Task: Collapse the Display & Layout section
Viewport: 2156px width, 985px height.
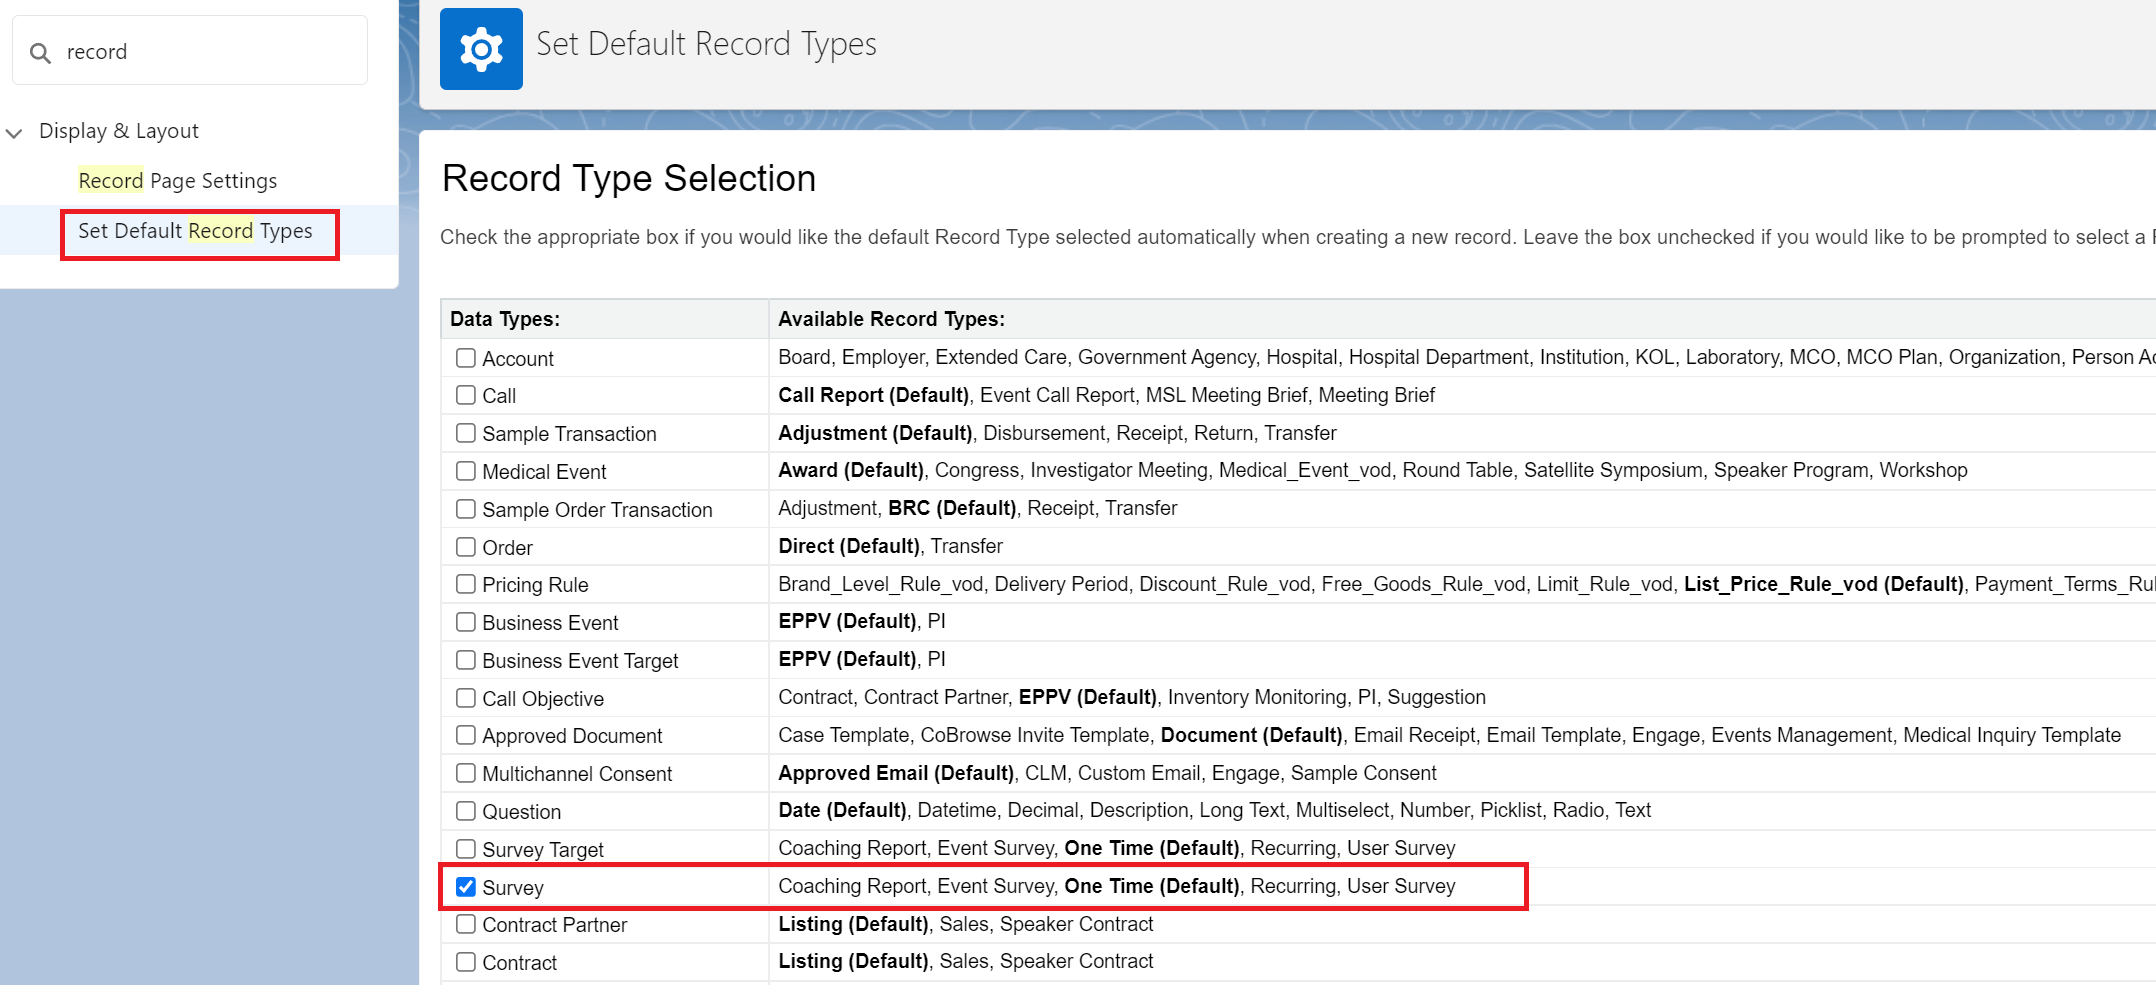Action: [15, 132]
